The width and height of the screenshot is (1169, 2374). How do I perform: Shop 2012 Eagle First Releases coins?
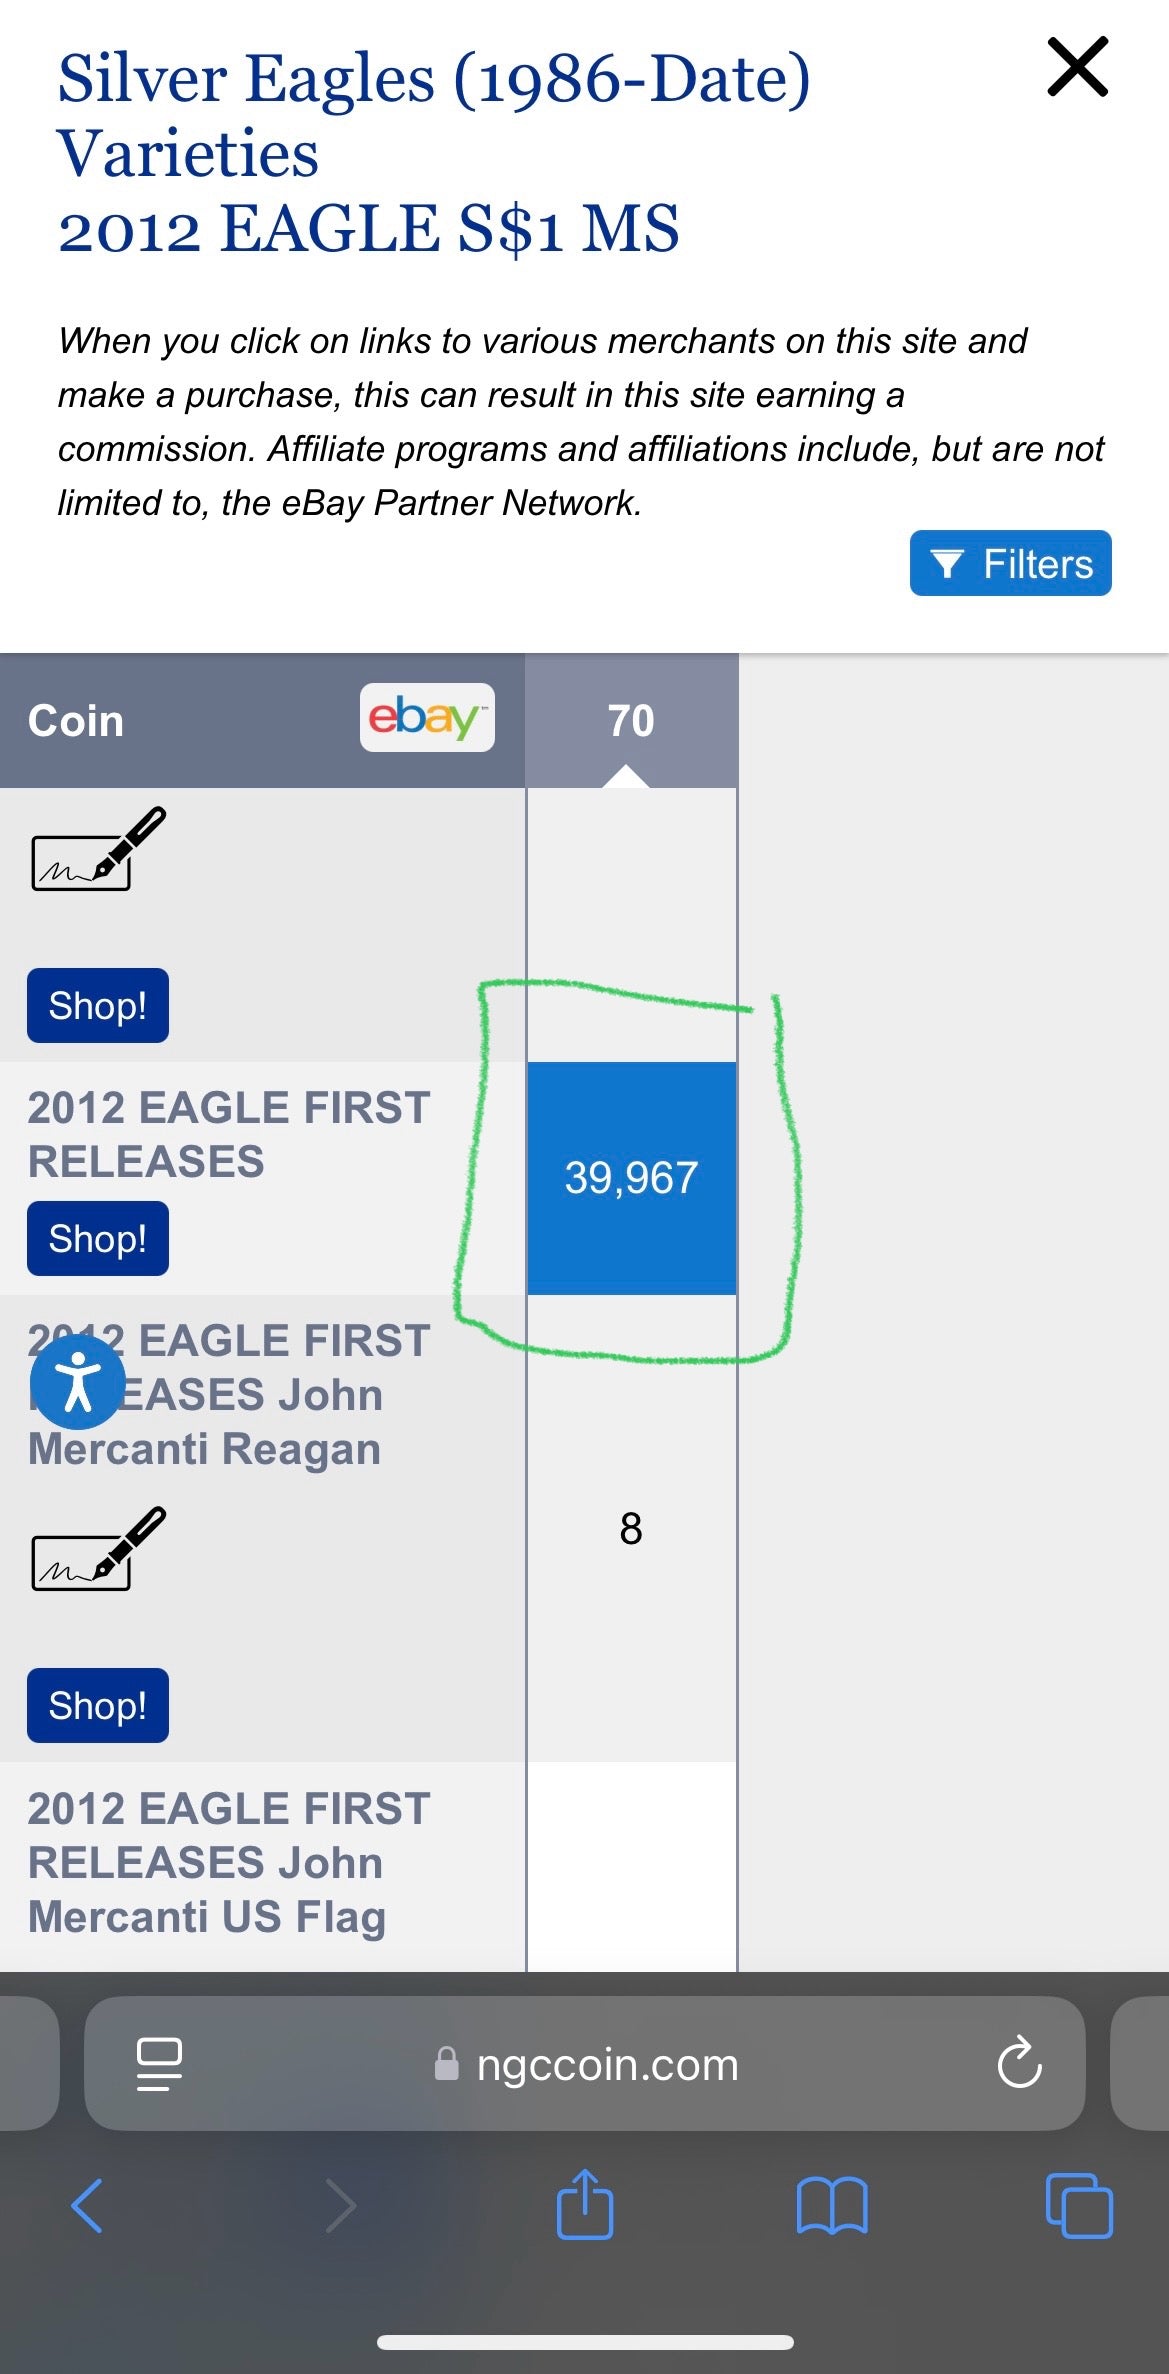point(98,1238)
